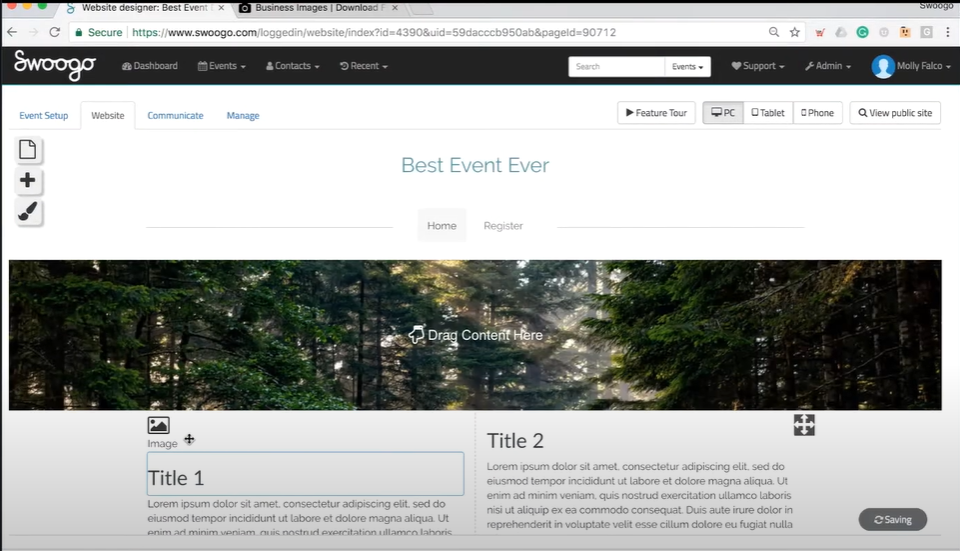960x551 pixels.
Task: Open the Molly Falco user dropdown
Action: click(924, 66)
